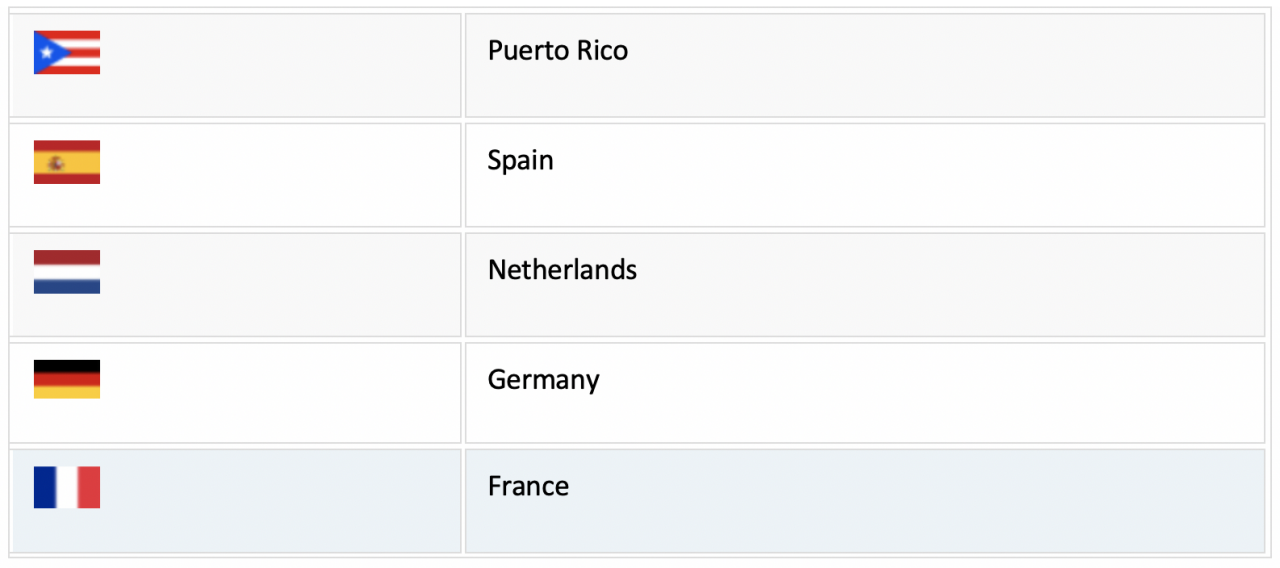This screenshot has height=568, width=1280.
Task: Click the coat of arms on Spain flag
Action: [x=56, y=162]
